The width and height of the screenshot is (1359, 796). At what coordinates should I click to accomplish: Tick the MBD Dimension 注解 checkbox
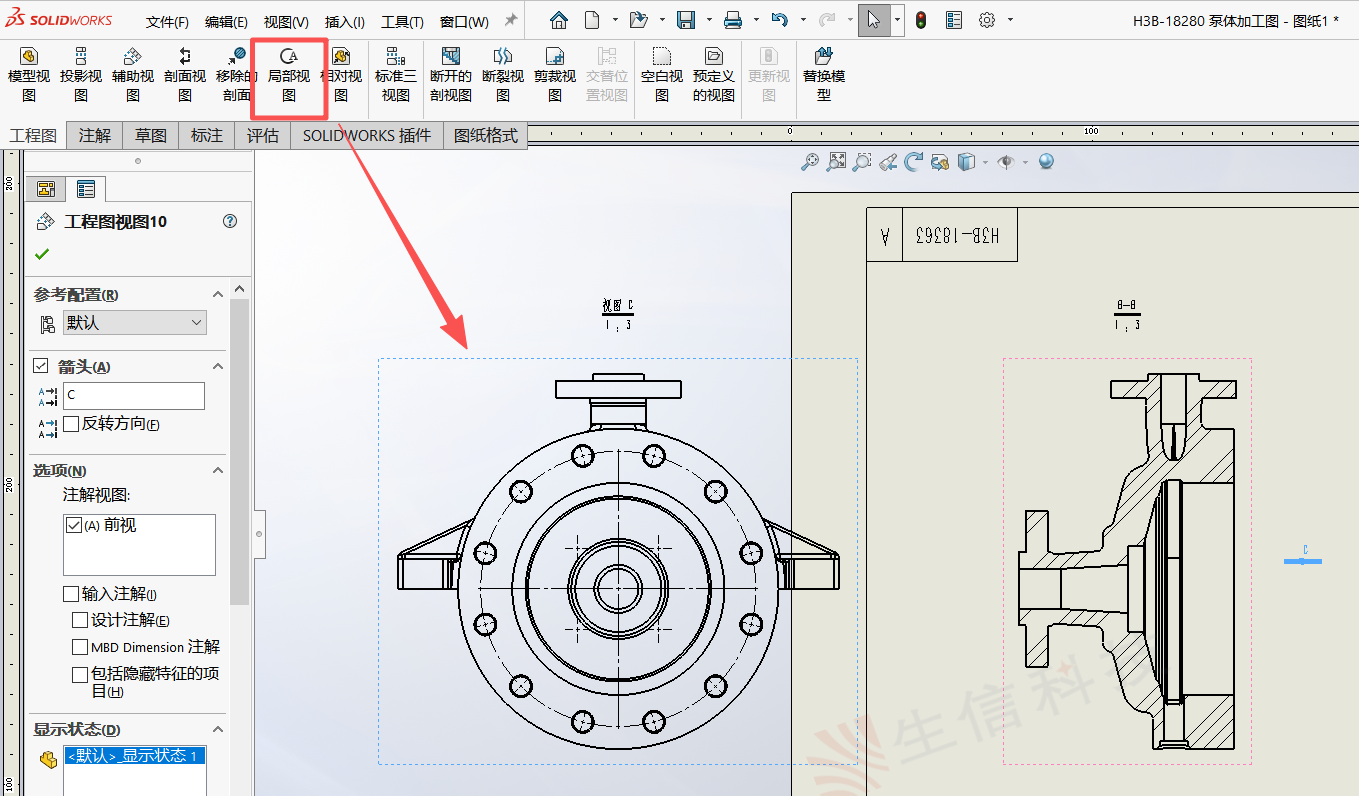pyautogui.click(x=80, y=647)
